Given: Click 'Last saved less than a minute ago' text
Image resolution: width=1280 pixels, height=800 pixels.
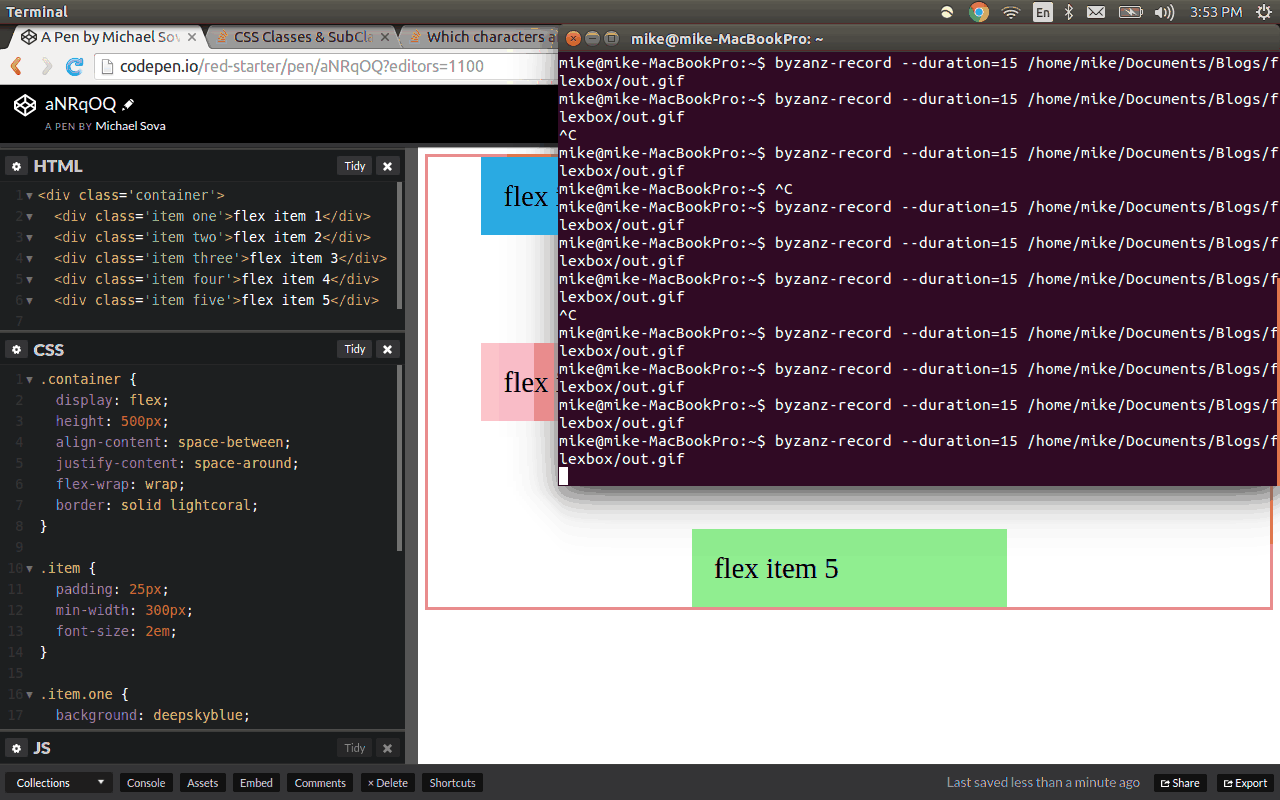Looking at the screenshot, I should (x=1043, y=783).
